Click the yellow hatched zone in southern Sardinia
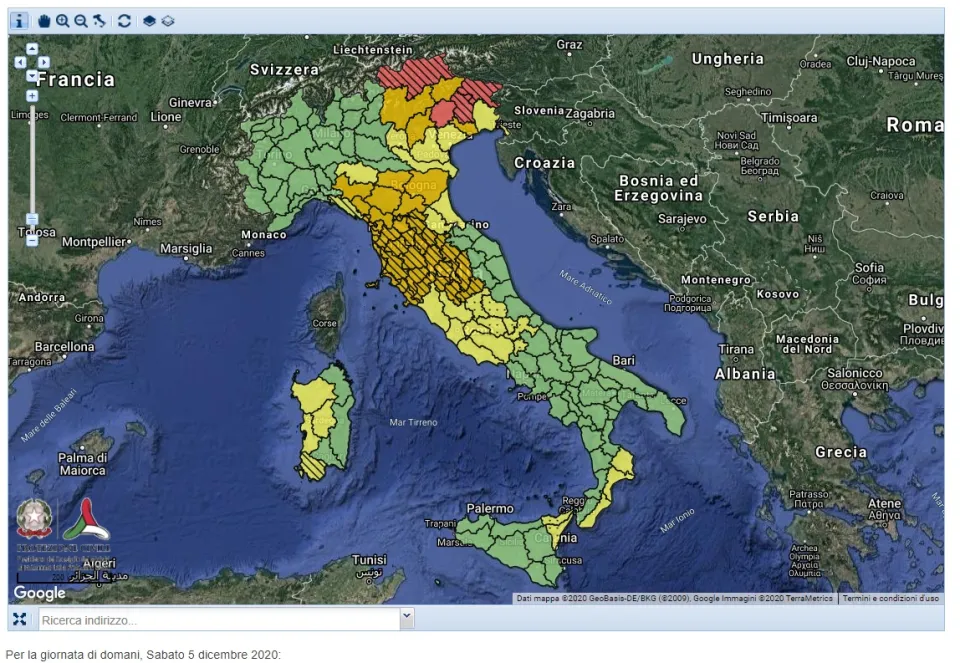960x663 pixels. [312, 466]
